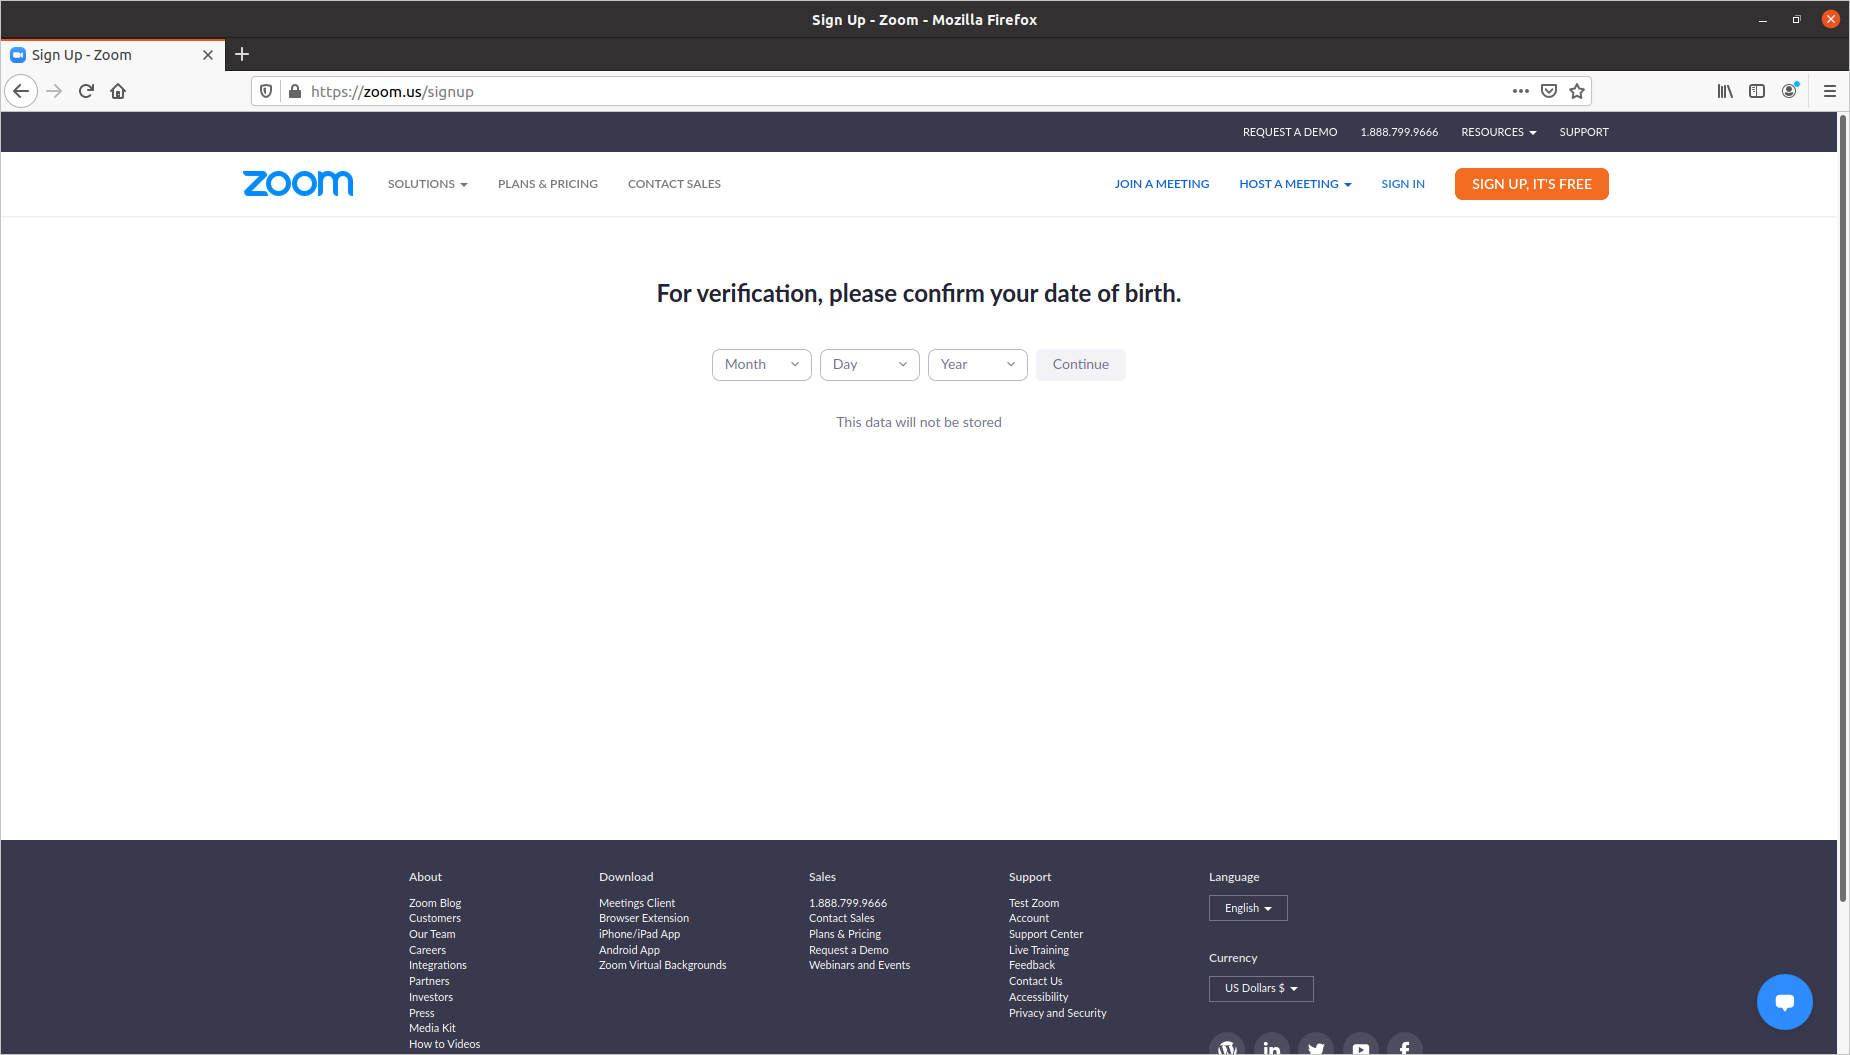1850x1055 pixels.
Task: Open How to Videos footer link
Action: point(444,1044)
